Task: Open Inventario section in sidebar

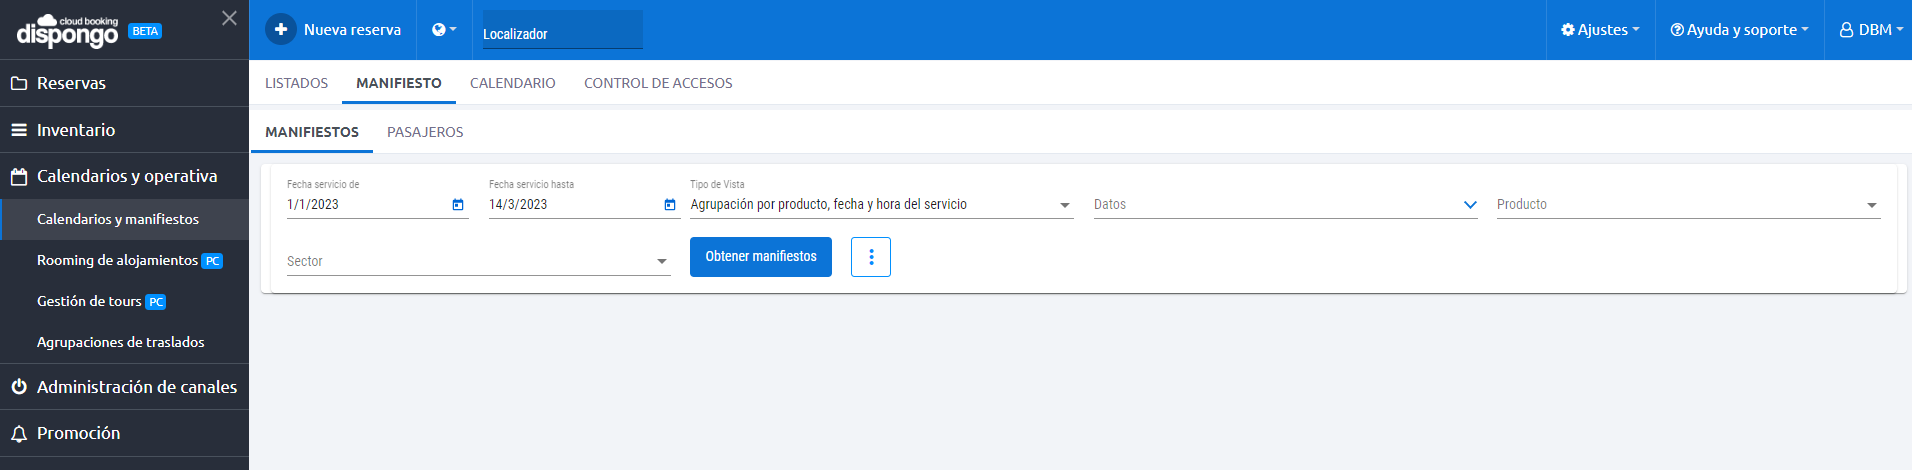Action: pyautogui.click(x=124, y=130)
